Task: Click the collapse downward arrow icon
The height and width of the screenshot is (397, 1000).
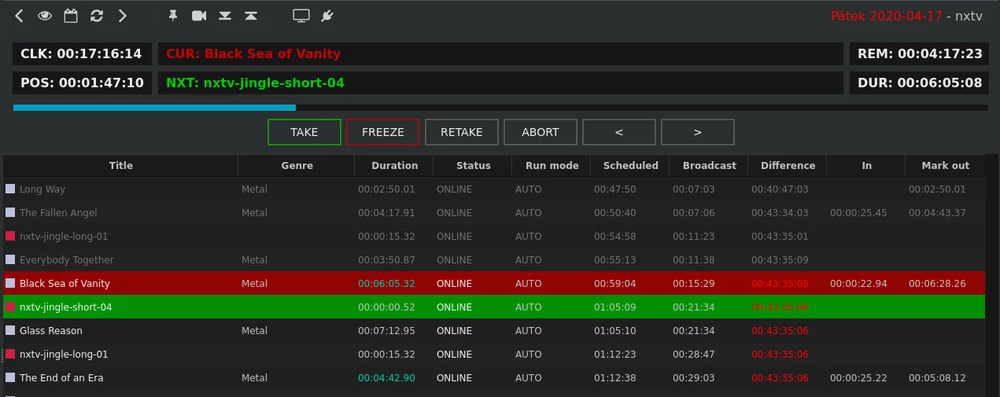Action: [225, 16]
